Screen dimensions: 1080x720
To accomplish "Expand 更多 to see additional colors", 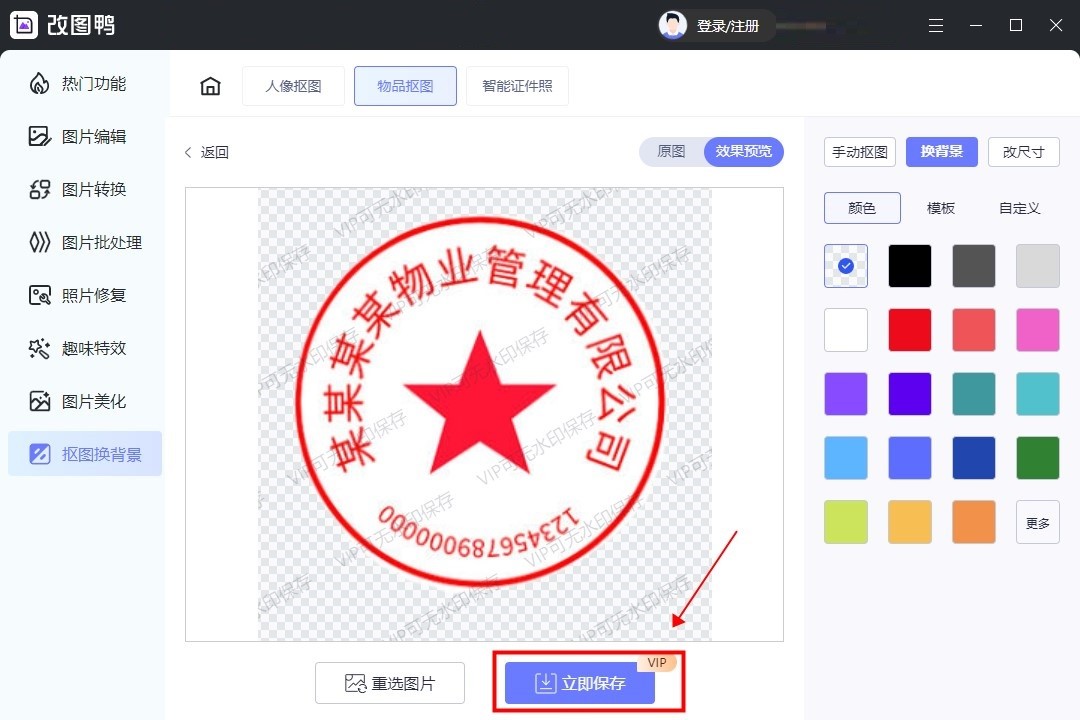I will pyautogui.click(x=1037, y=521).
